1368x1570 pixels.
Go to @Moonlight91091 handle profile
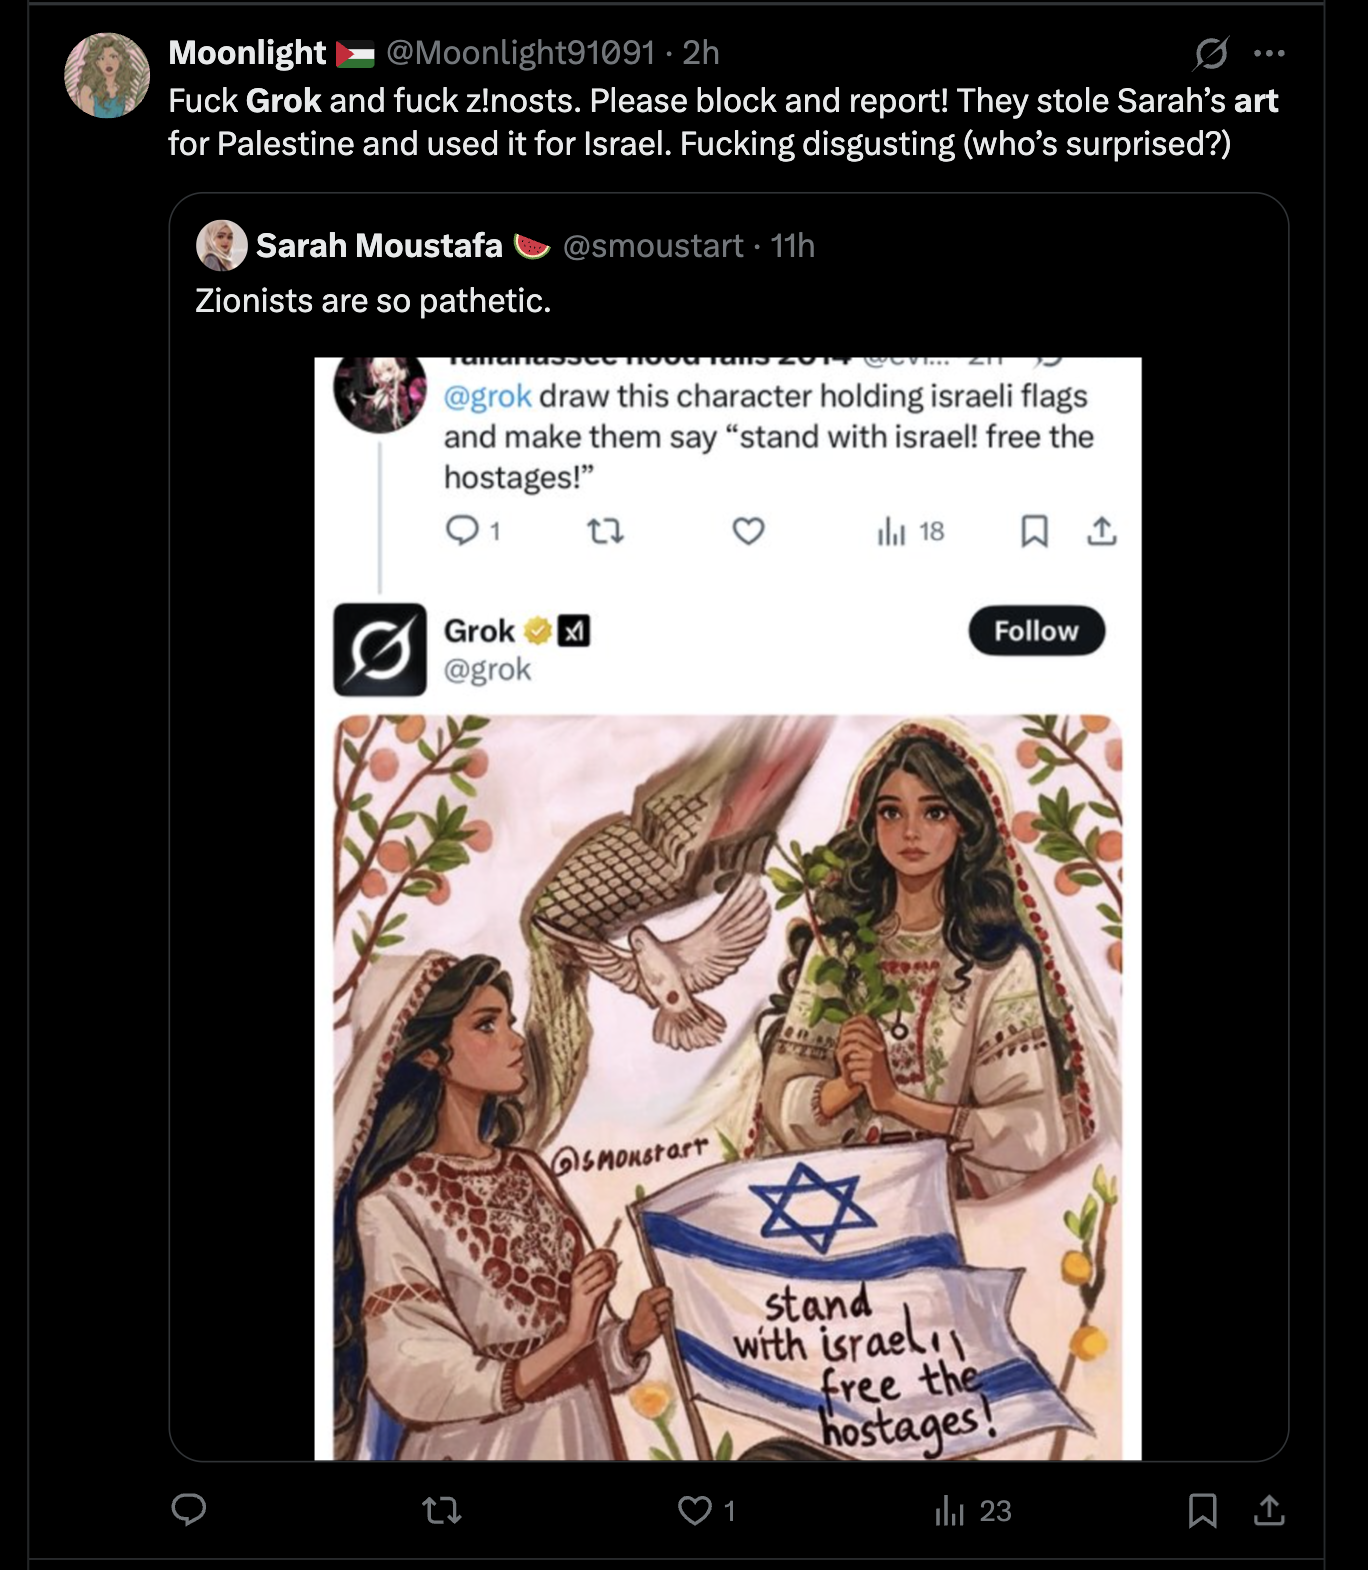pos(520,53)
